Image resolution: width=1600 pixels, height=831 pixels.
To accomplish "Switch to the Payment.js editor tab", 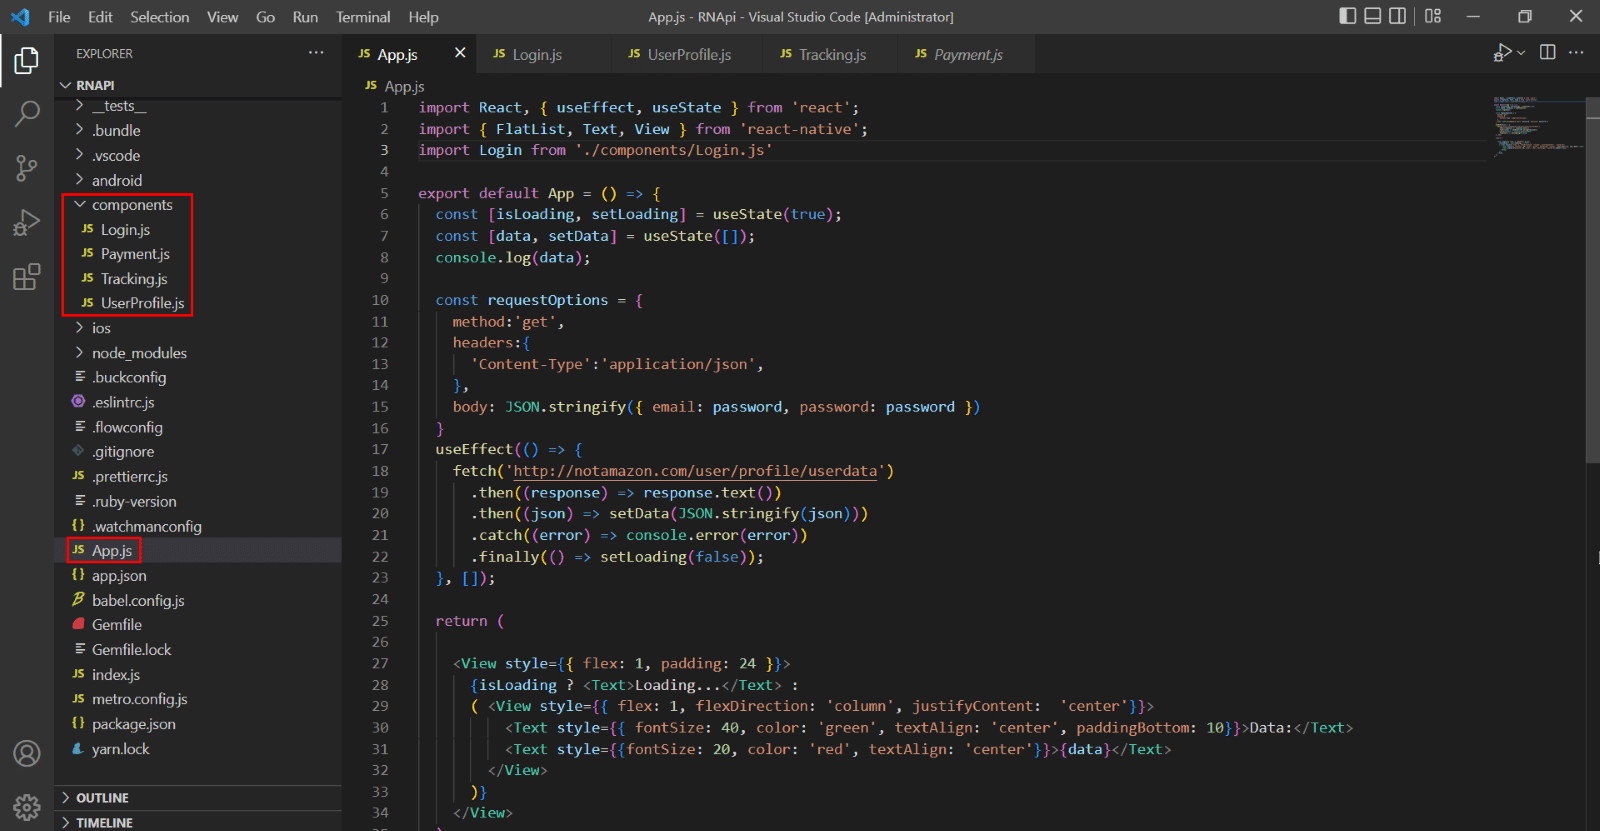I will (966, 54).
